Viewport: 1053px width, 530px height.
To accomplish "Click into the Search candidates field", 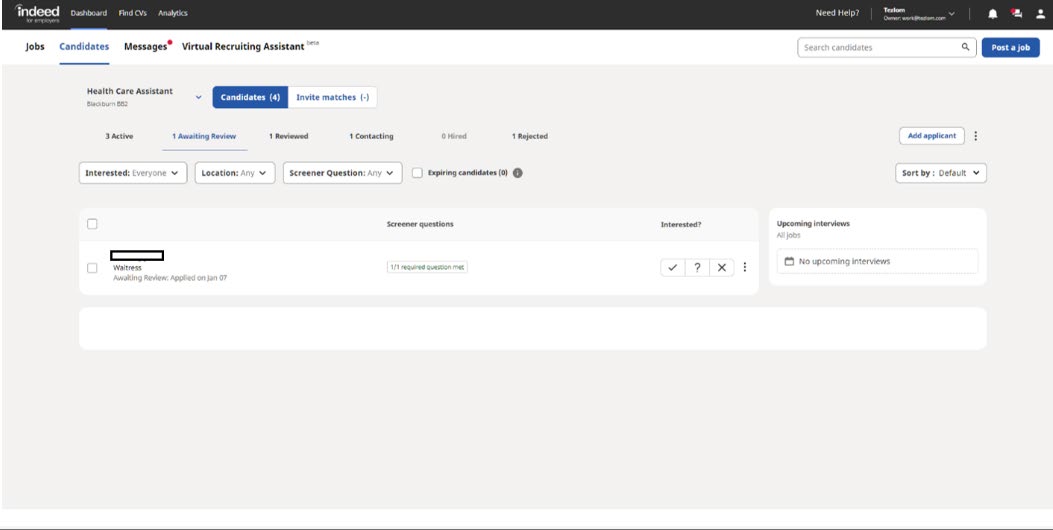I will [878, 47].
